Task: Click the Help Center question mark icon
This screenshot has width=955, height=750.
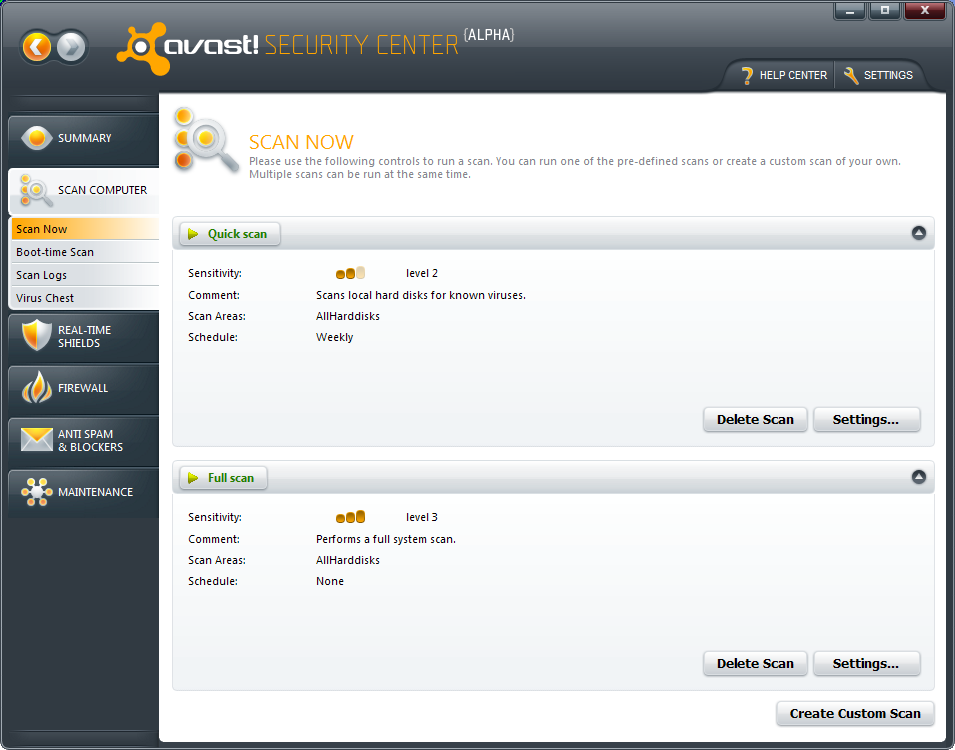Action: (747, 76)
